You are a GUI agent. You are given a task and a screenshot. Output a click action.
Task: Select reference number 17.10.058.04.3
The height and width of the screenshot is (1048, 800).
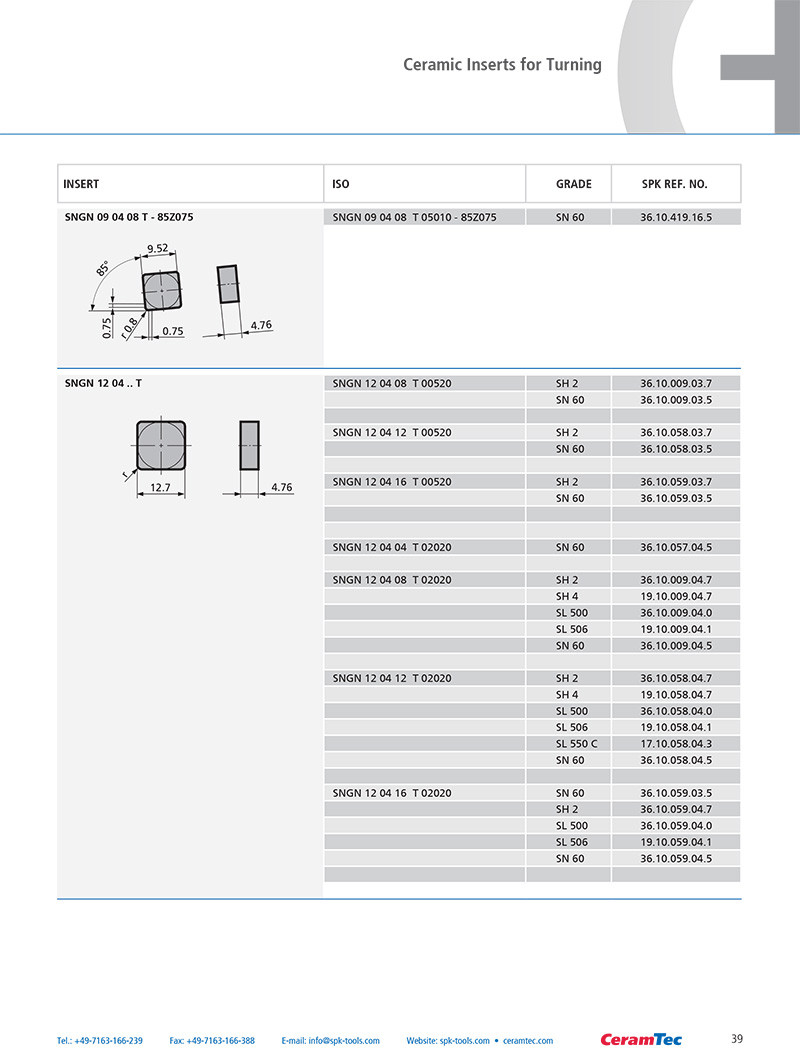(676, 743)
